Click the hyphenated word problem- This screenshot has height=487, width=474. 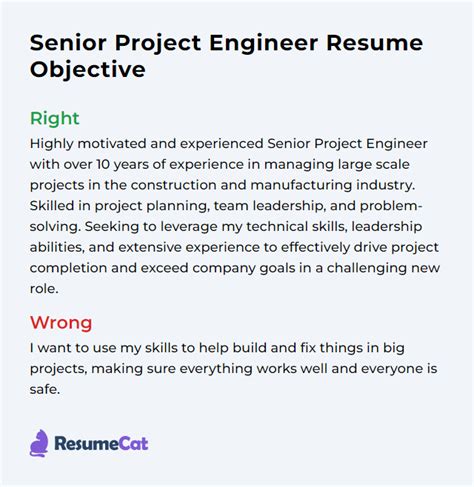click(391, 206)
